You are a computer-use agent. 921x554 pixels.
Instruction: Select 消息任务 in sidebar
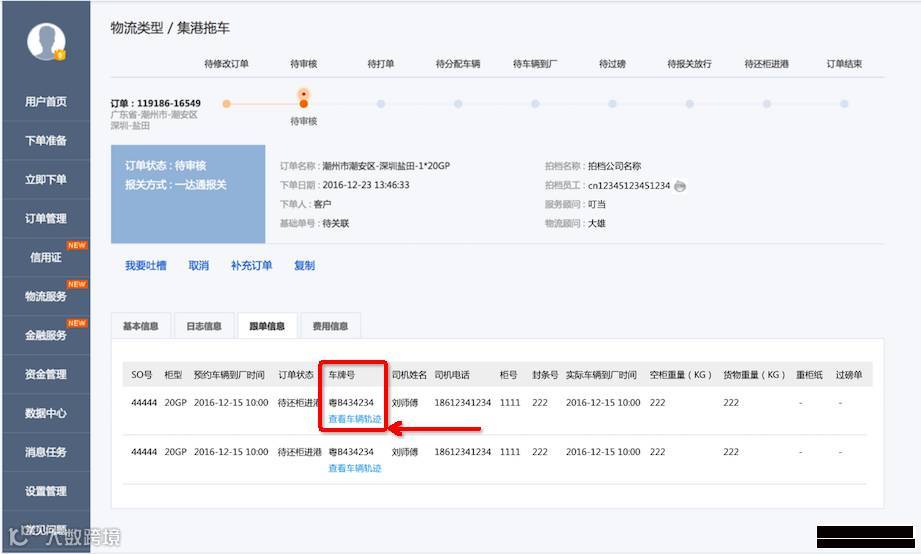(46, 452)
